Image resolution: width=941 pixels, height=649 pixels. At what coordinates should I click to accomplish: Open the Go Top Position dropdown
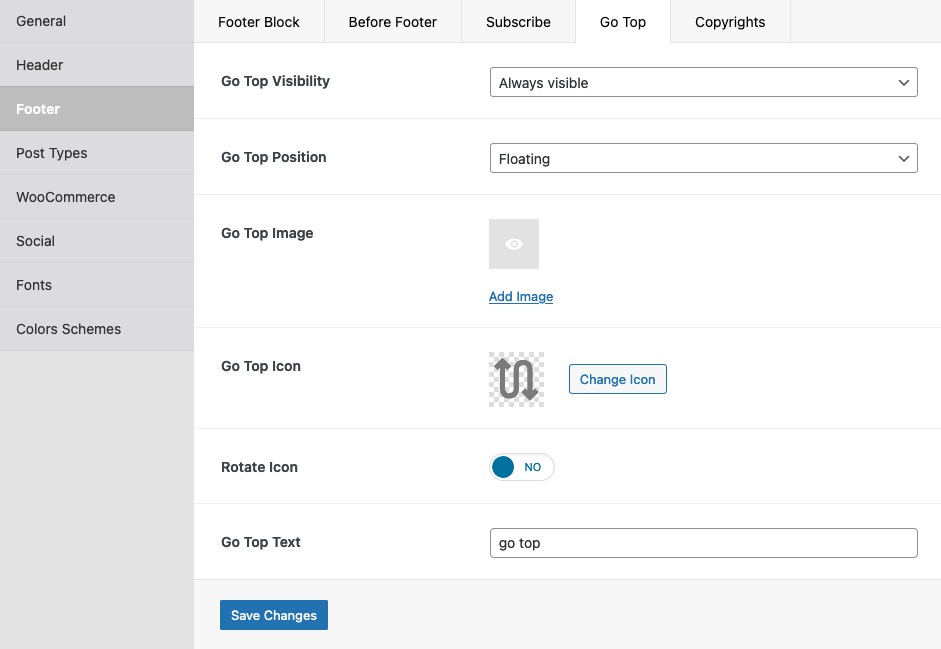coord(703,158)
